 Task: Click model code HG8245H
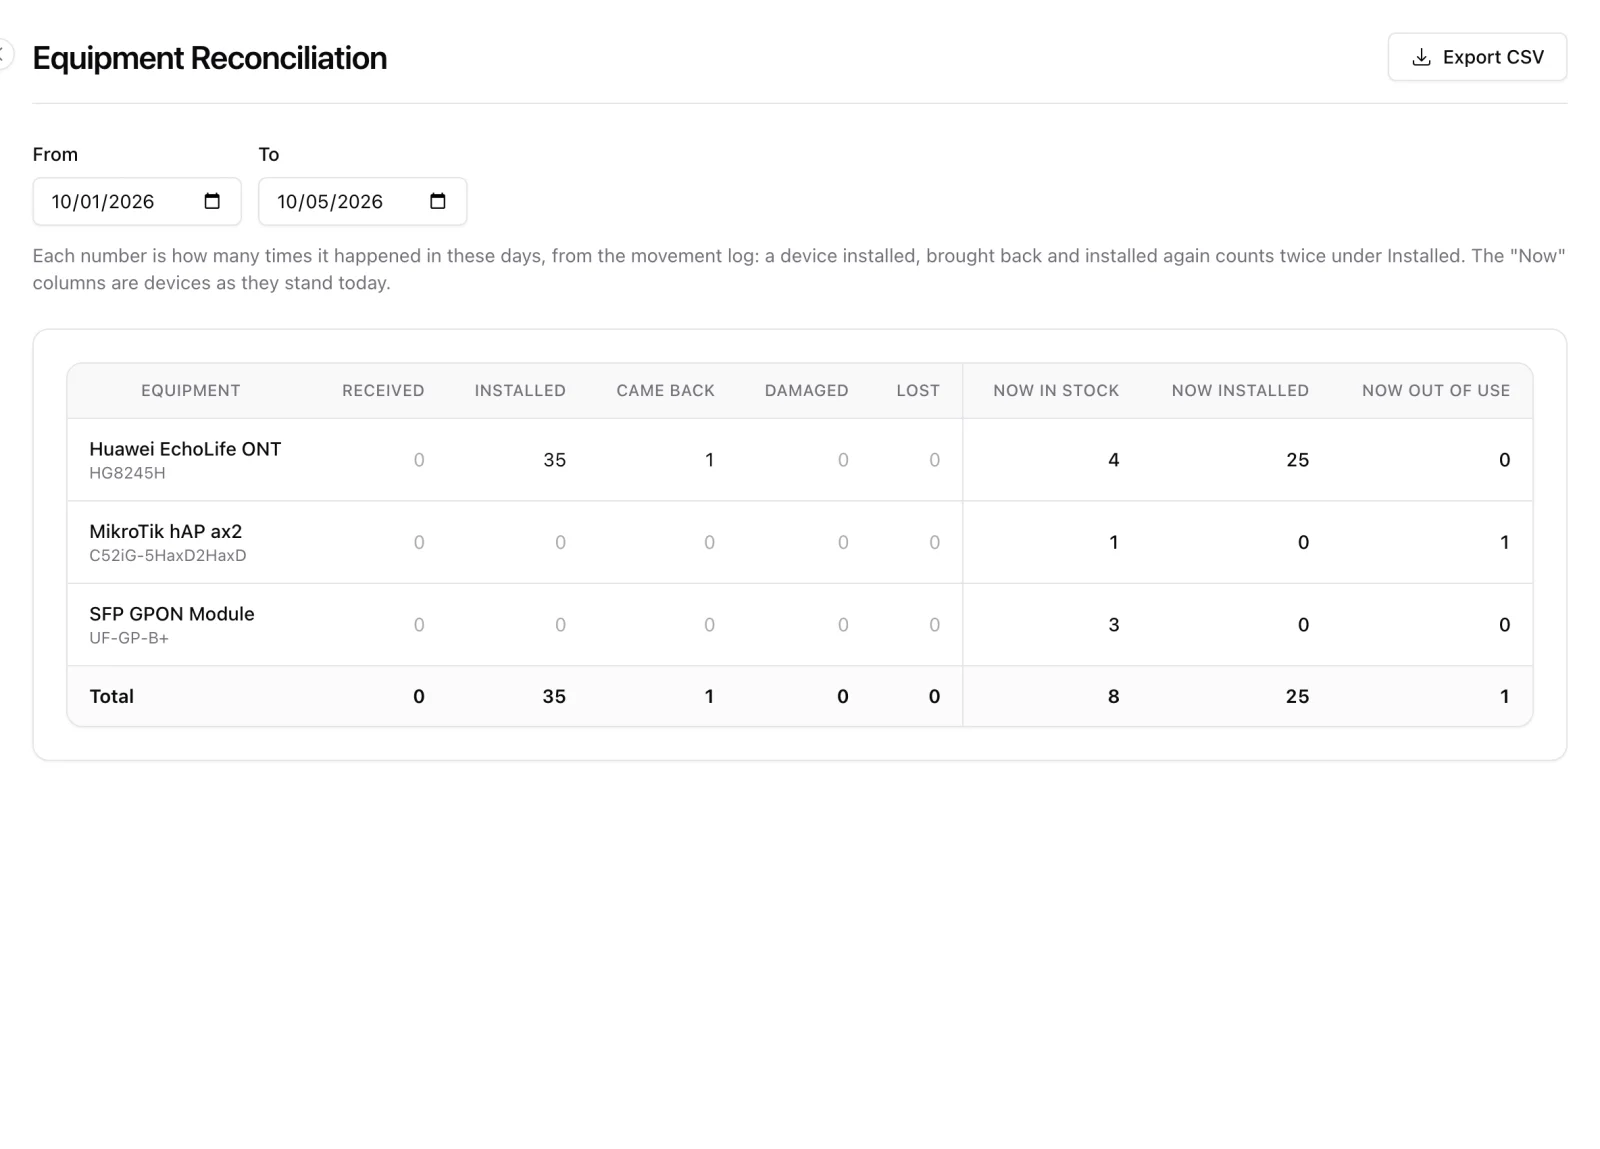click(x=127, y=473)
